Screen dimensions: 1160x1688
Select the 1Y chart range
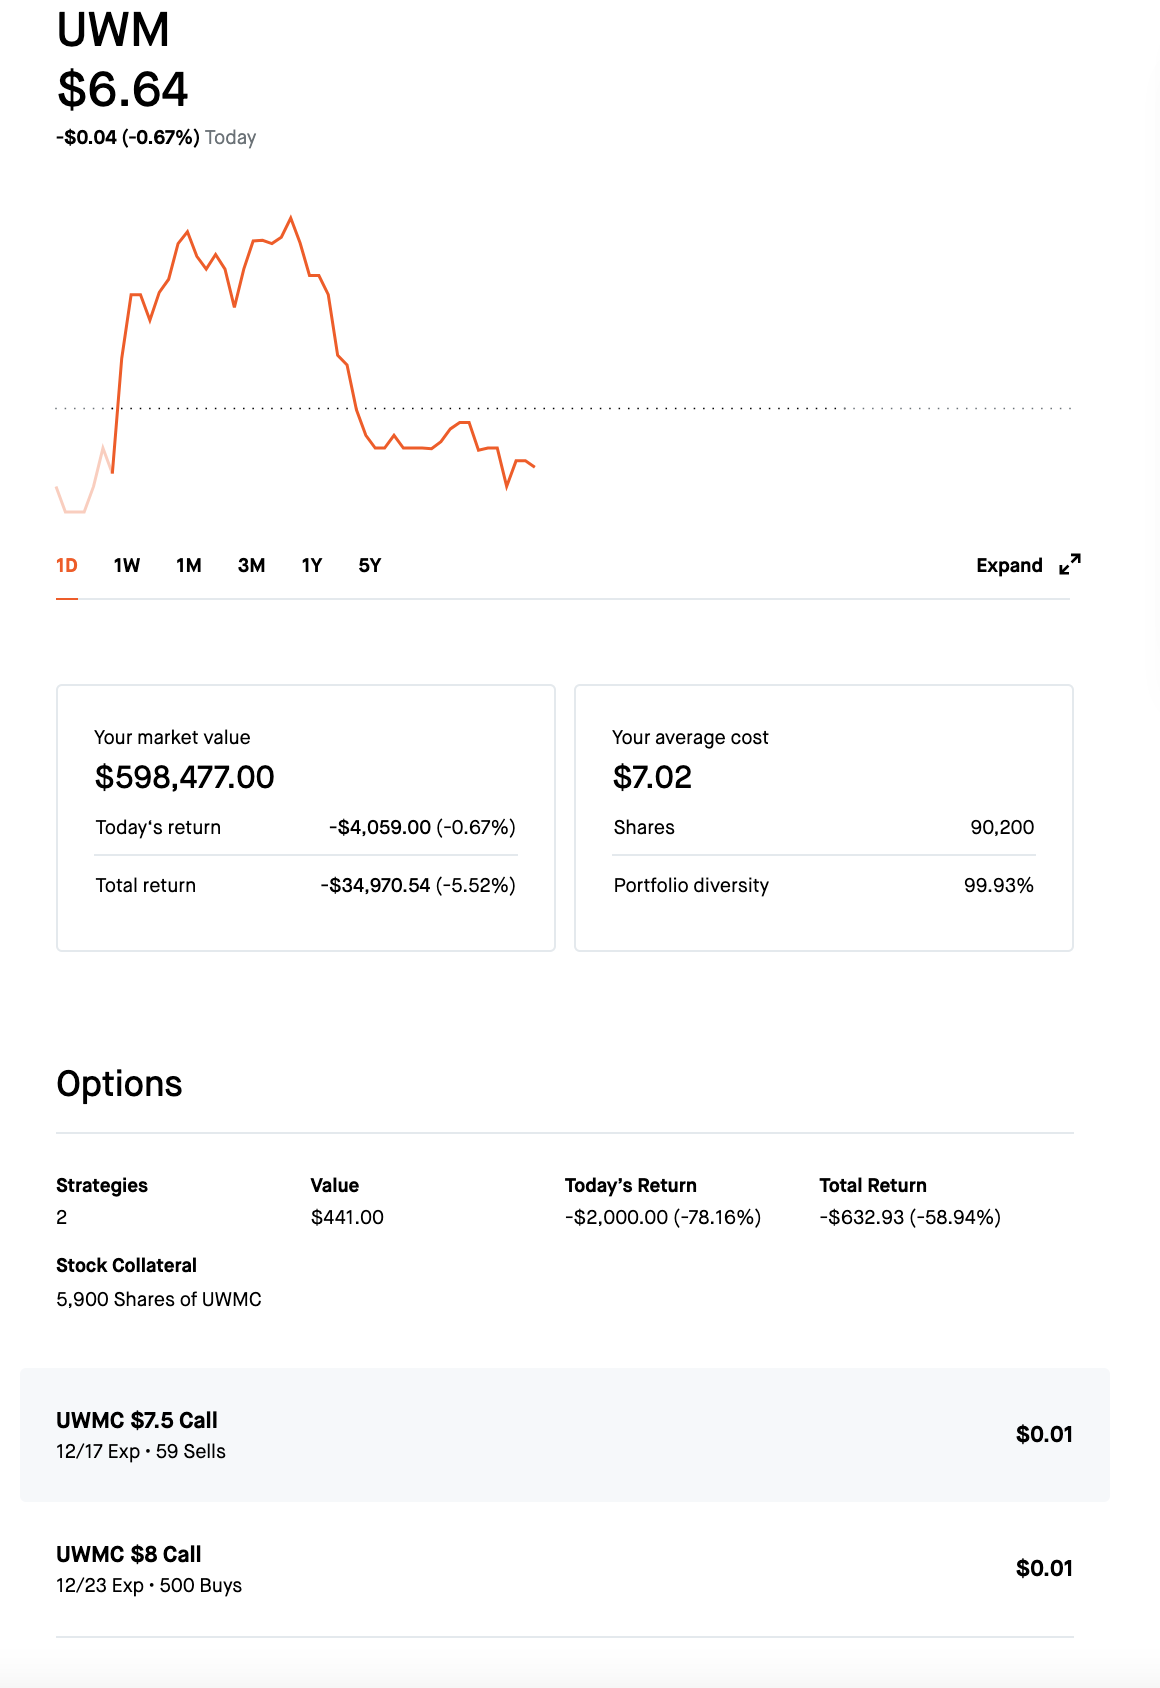[x=312, y=566]
